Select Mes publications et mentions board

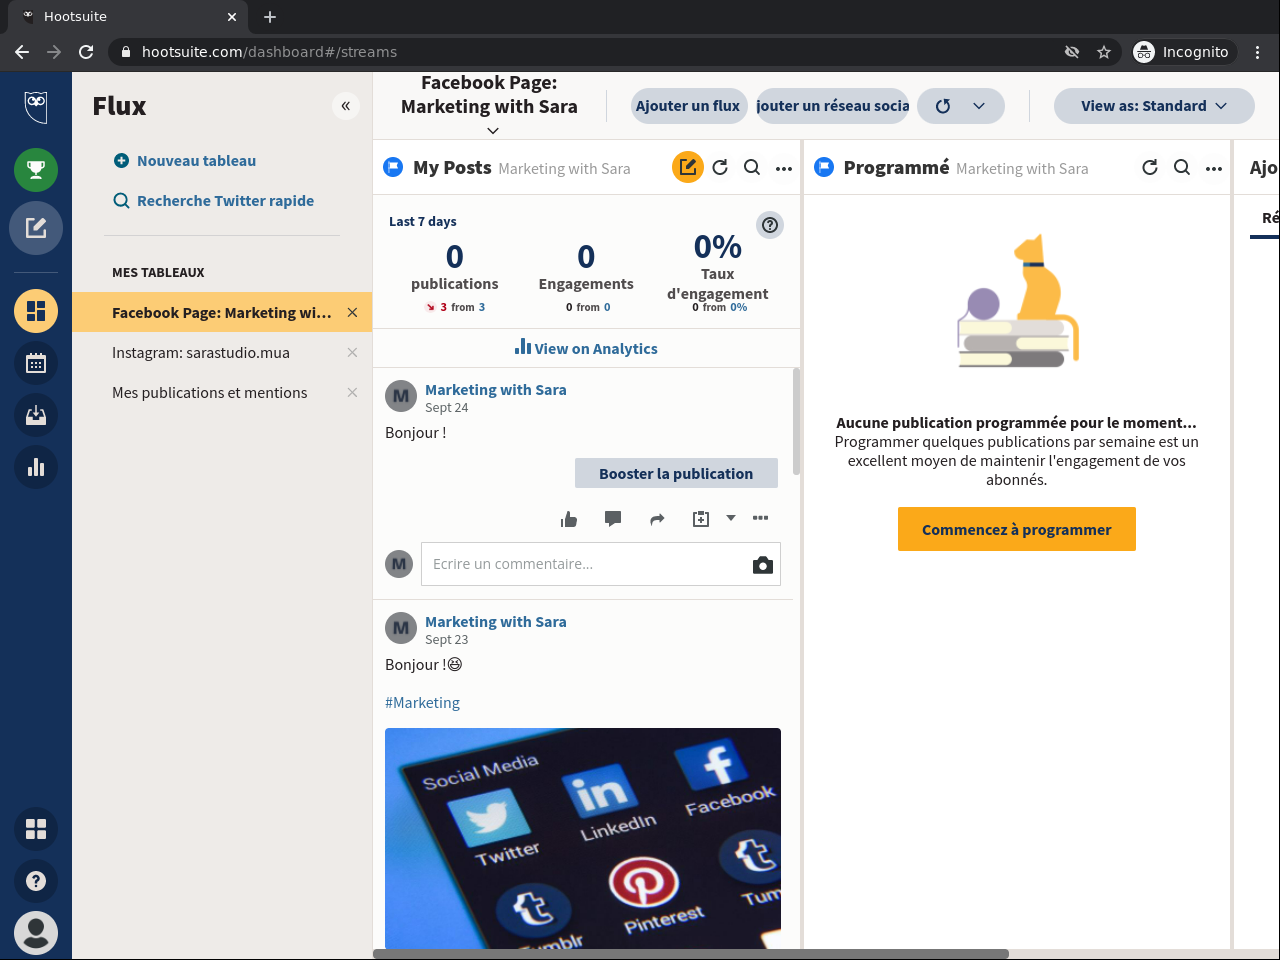pyautogui.click(x=210, y=393)
